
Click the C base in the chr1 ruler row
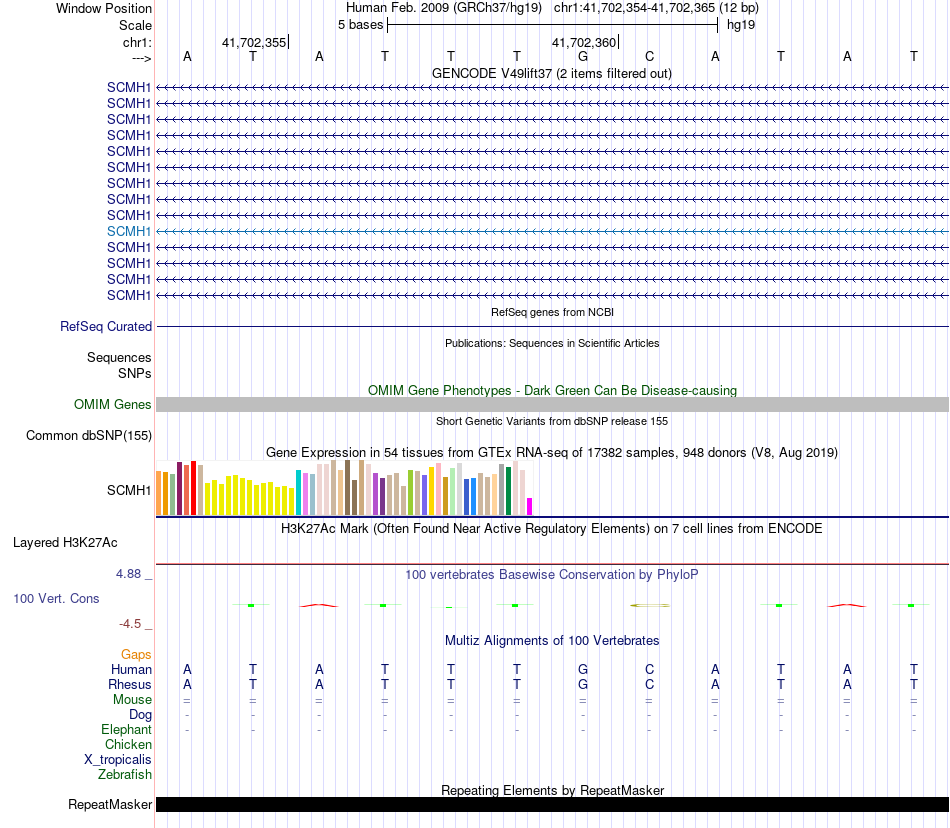649,56
